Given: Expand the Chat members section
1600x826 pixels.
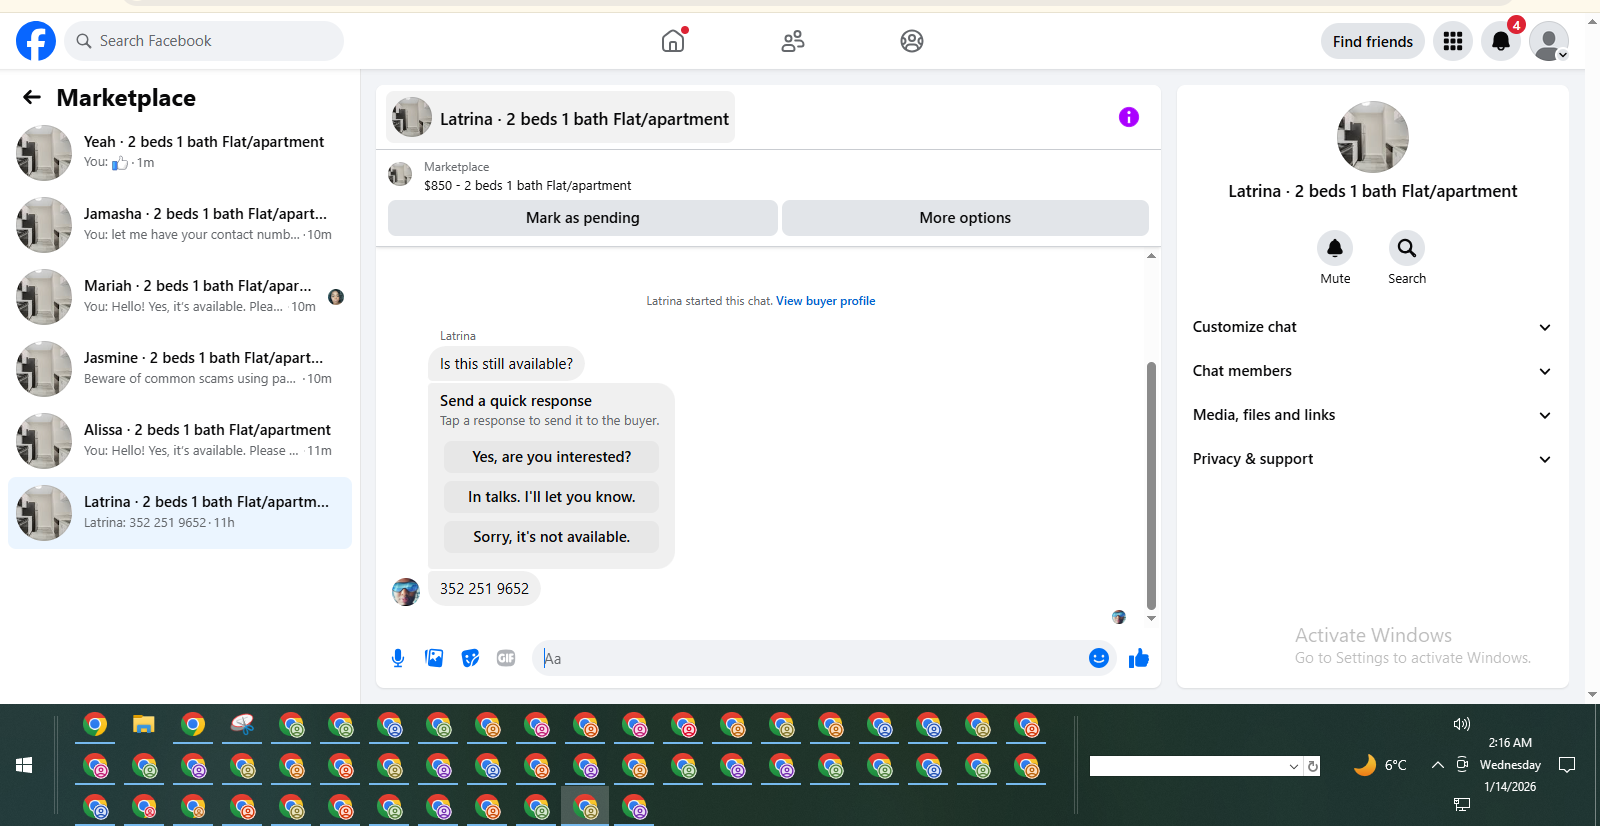Looking at the screenshot, I should tap(1372, 371).
